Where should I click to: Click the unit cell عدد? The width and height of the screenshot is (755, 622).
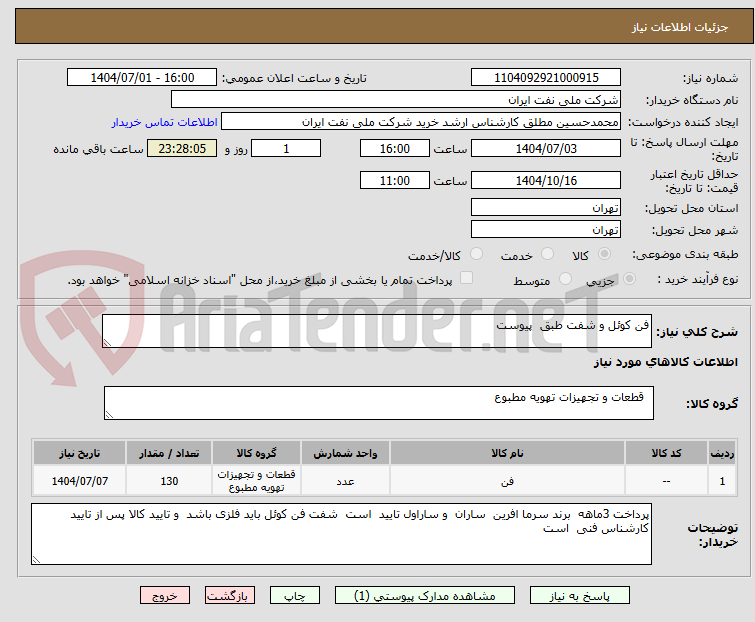tap(345, 480)
